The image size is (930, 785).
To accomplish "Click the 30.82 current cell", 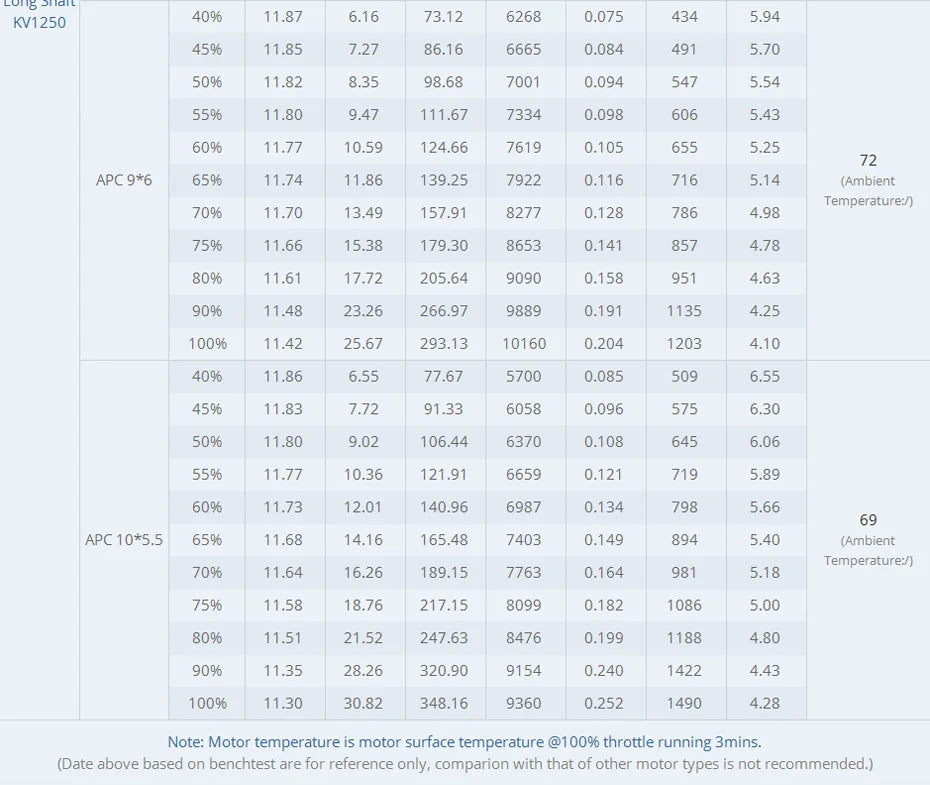I will pyautogui.click(x=363, y=704).
